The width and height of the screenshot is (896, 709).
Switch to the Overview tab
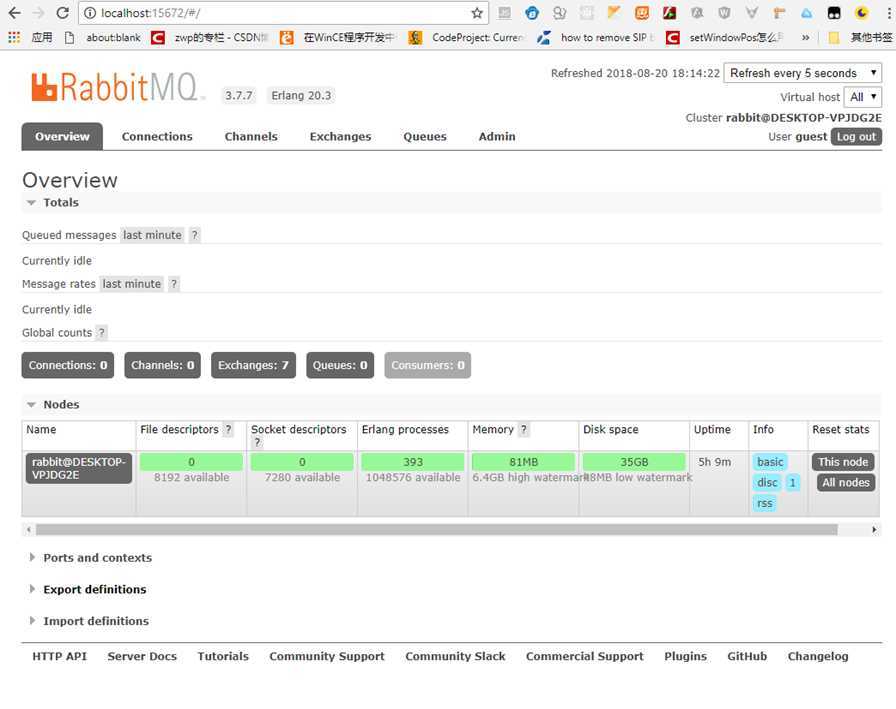pos(62,137)
